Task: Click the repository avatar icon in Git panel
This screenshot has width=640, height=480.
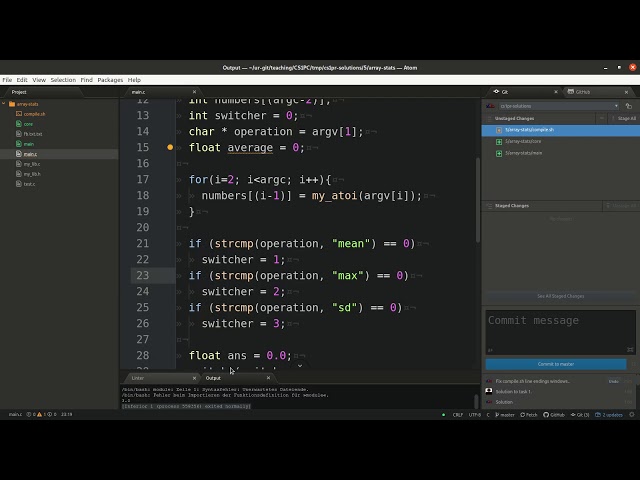Action: 490,106
